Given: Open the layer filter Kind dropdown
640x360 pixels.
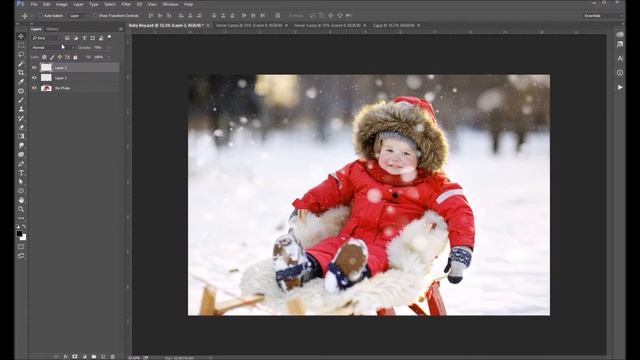Looking at the screenshot, I should click(x=45, y=38).
